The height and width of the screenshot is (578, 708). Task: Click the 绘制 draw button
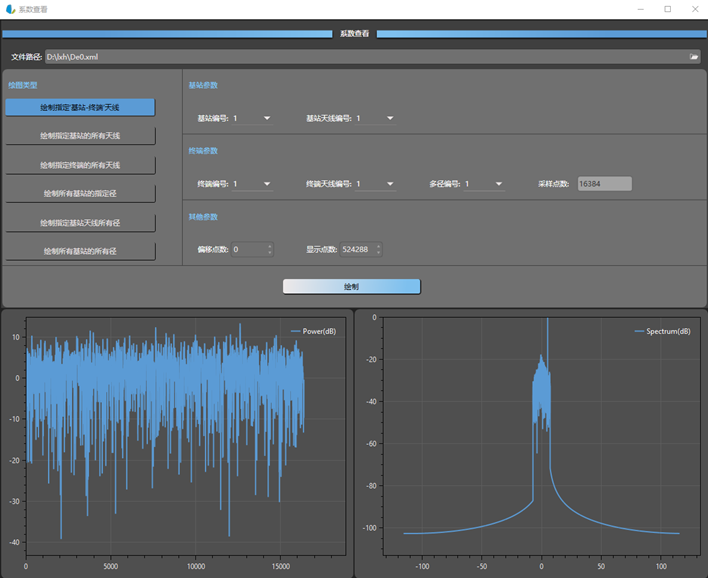[x=351, y=287]
